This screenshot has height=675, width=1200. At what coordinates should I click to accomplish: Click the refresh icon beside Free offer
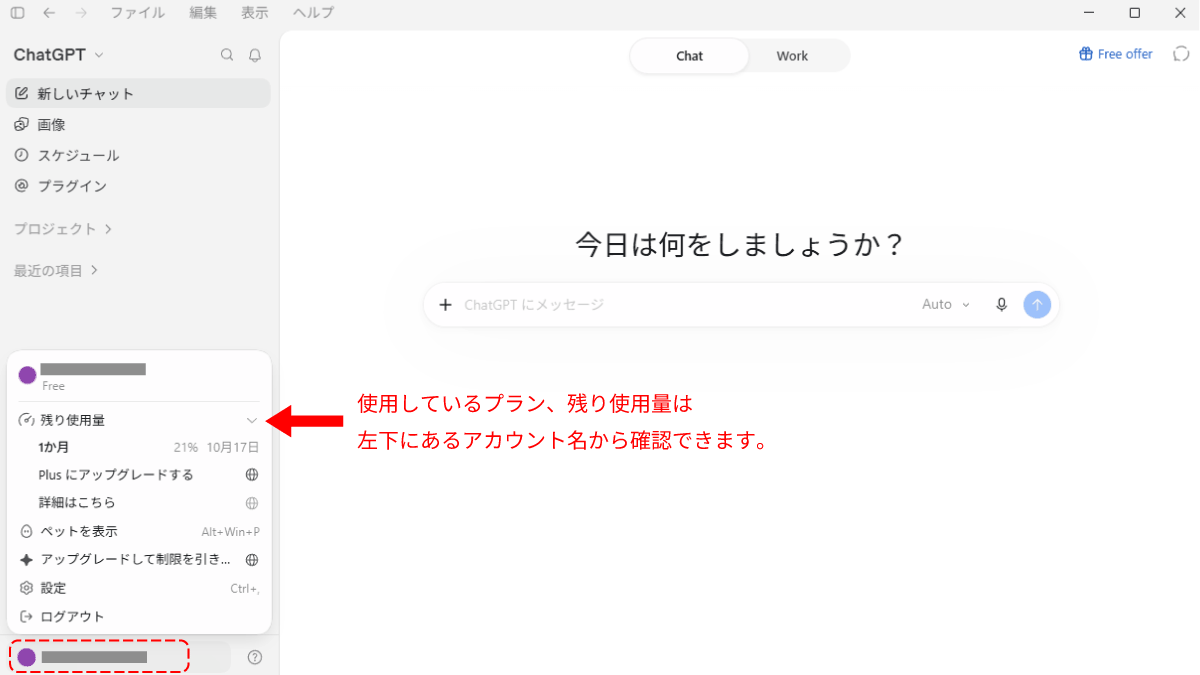[x=1181, y=54]
